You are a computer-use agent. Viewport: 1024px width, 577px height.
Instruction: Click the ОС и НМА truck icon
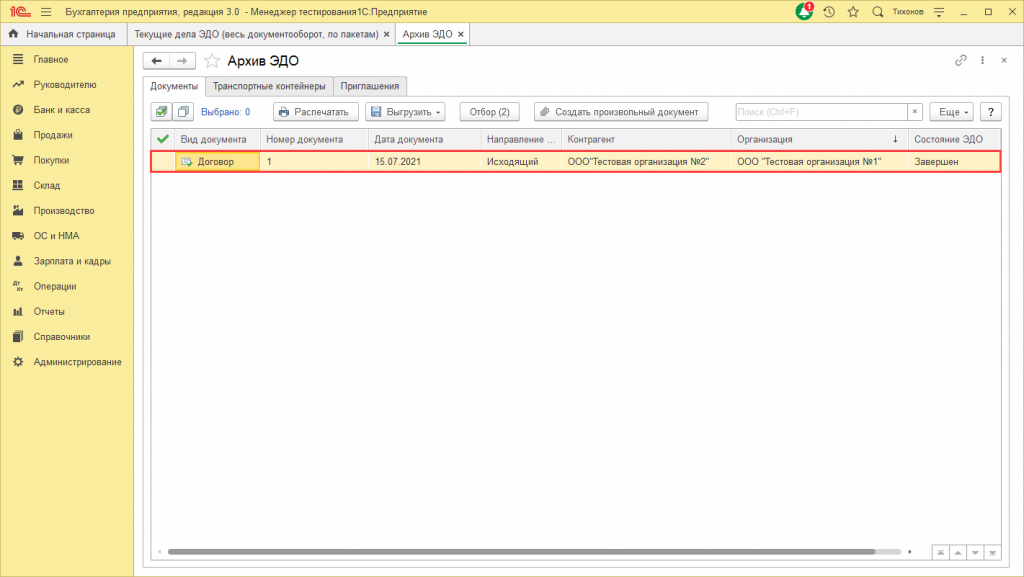click(x=18, y=236)
